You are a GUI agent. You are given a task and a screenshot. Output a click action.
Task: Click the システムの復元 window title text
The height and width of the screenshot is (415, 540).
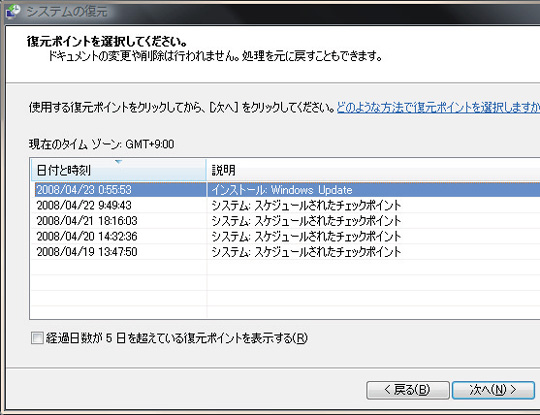pos(67,12)
